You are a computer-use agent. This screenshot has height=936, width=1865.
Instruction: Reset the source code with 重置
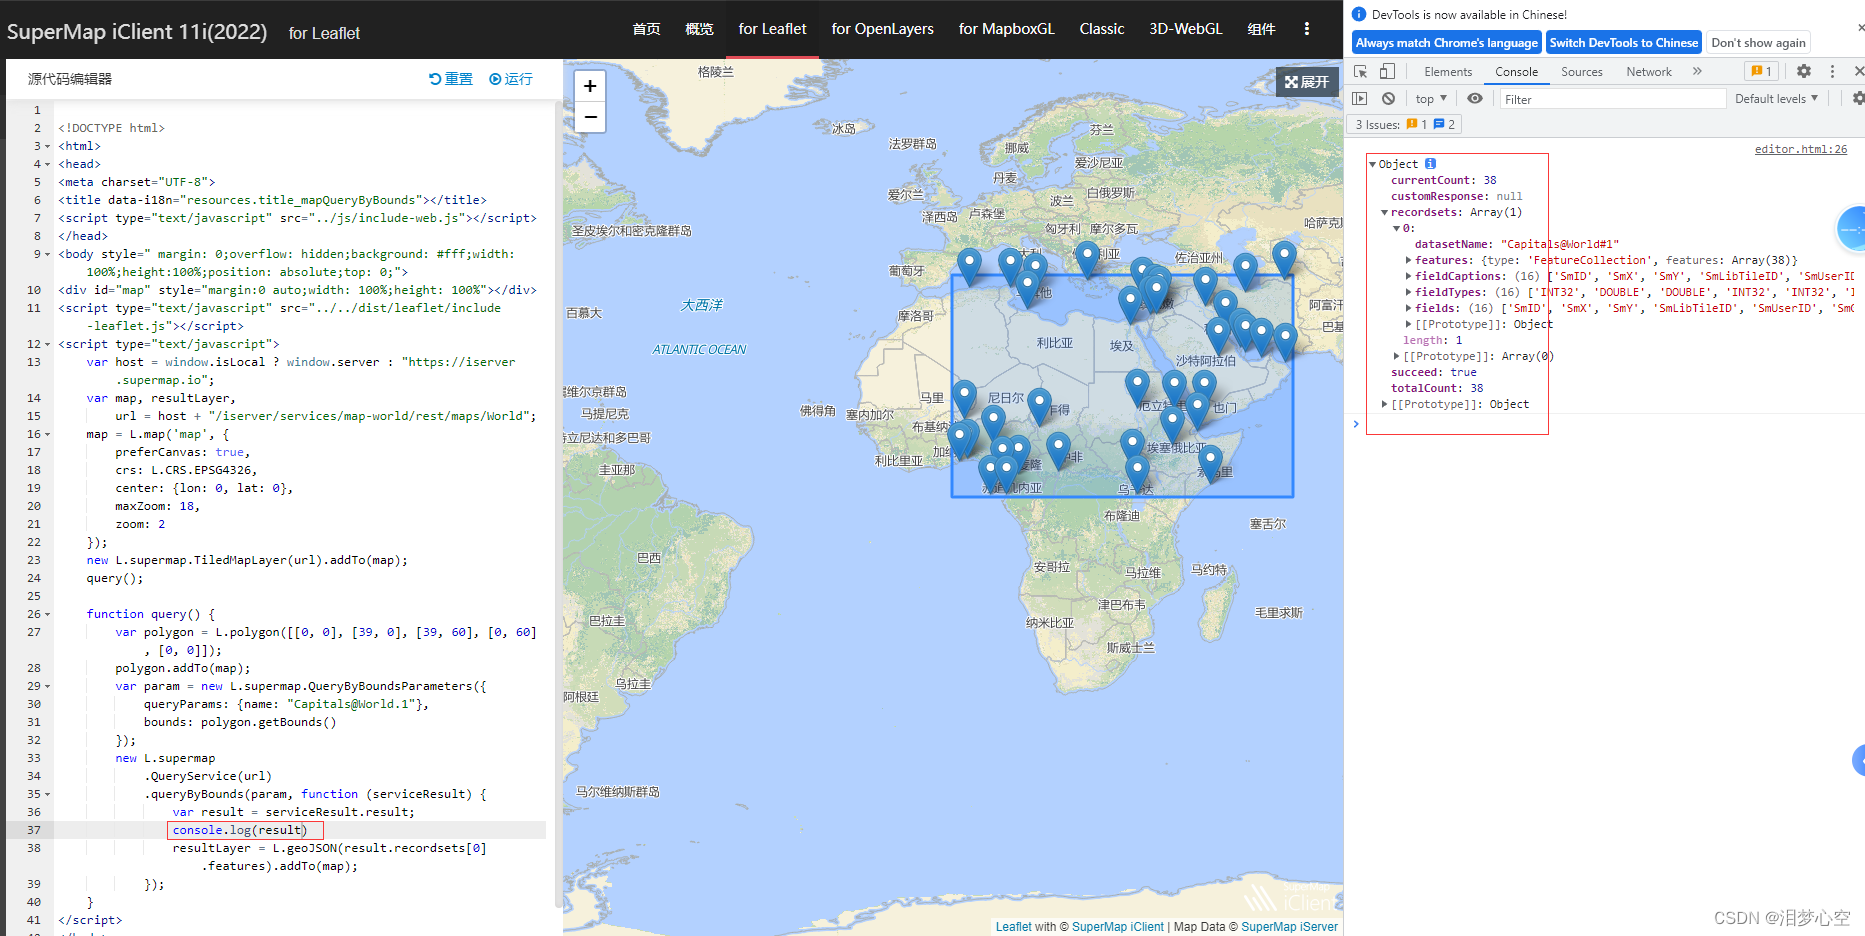451,79
